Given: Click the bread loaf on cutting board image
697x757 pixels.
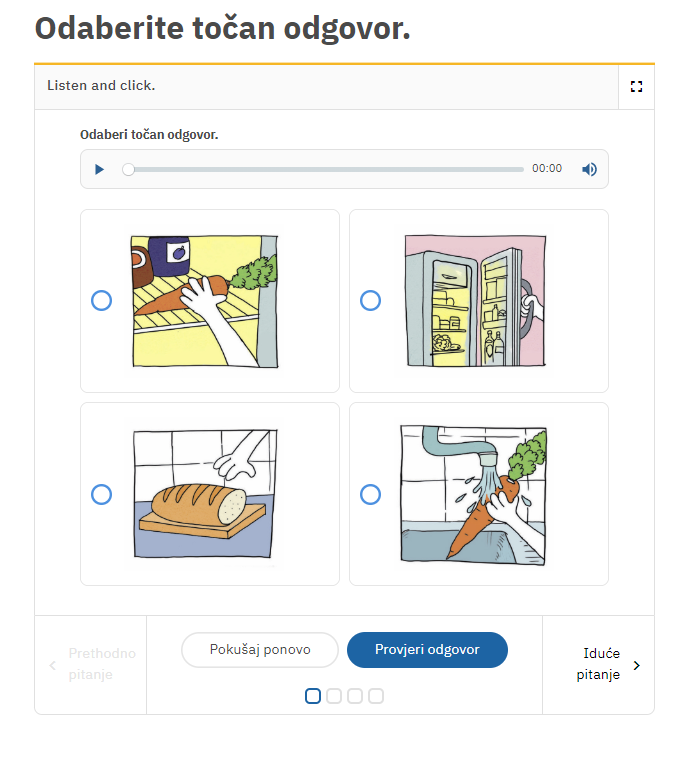Looking at the screenshot, I should pyautogui.click(x=205, y=493).
